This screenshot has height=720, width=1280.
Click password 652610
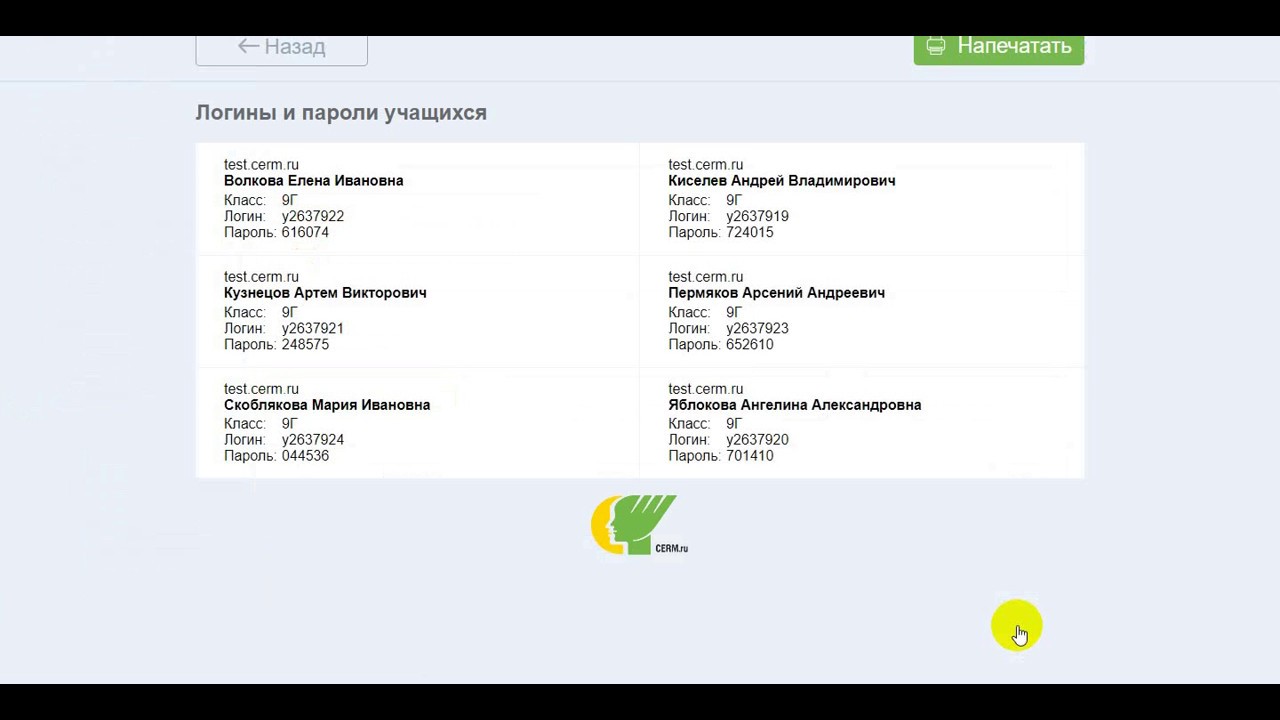tap(749, 344)
